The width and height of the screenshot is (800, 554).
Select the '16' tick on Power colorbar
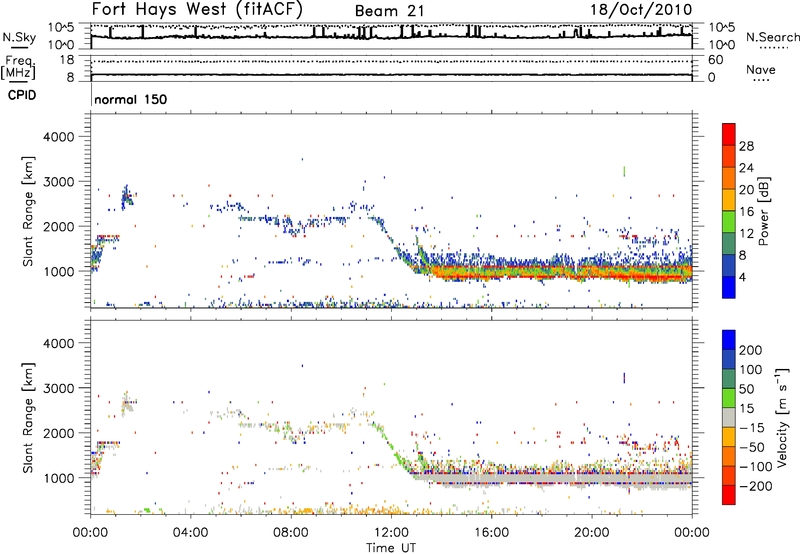point(746,212)
